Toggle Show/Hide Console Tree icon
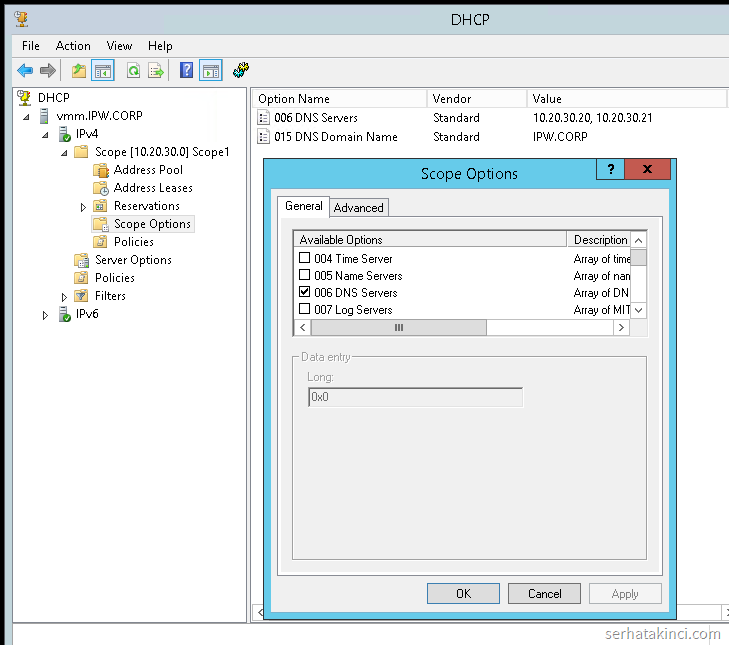 (102, 70)
